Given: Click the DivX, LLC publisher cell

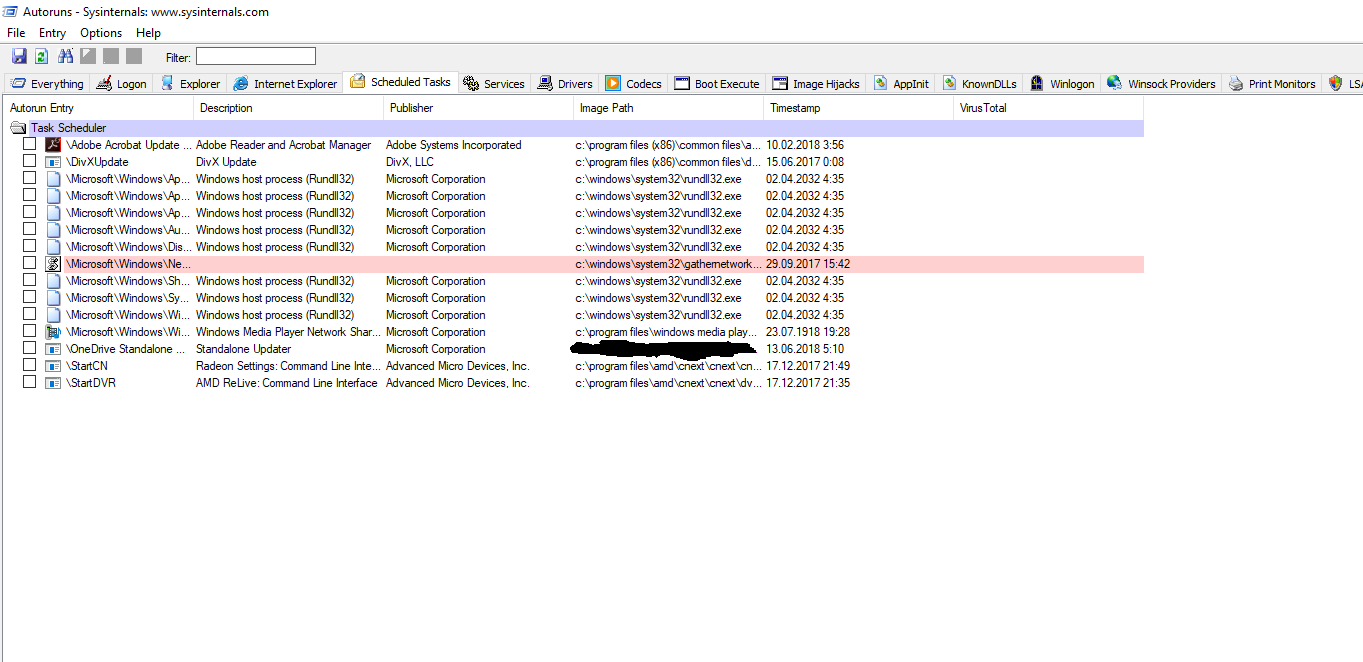Looking at the screenshot, I should coord(410,162).
